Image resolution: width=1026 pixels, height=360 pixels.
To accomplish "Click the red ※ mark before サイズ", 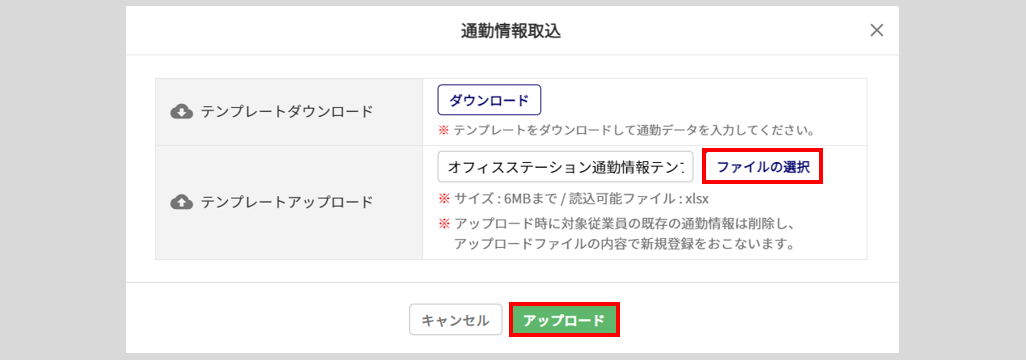I will click(x=444, y=198).
